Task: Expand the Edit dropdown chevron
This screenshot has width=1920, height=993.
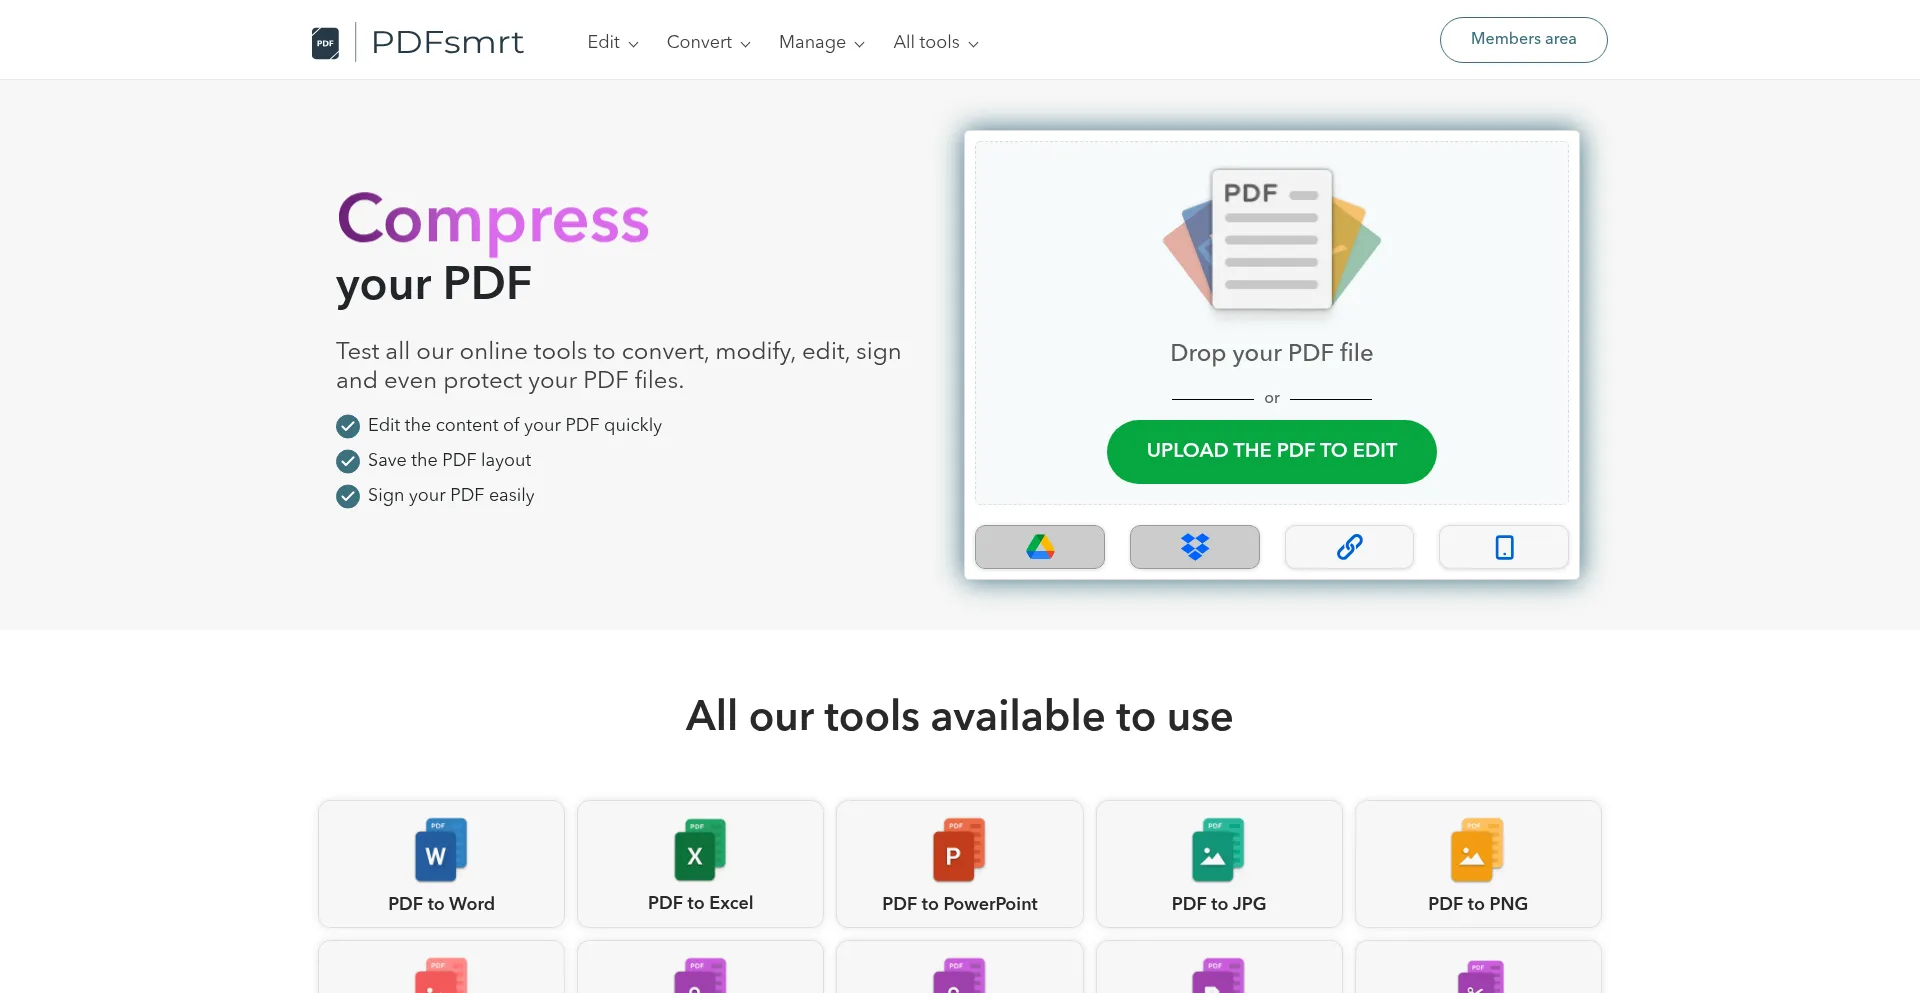Action: point(633,44)
